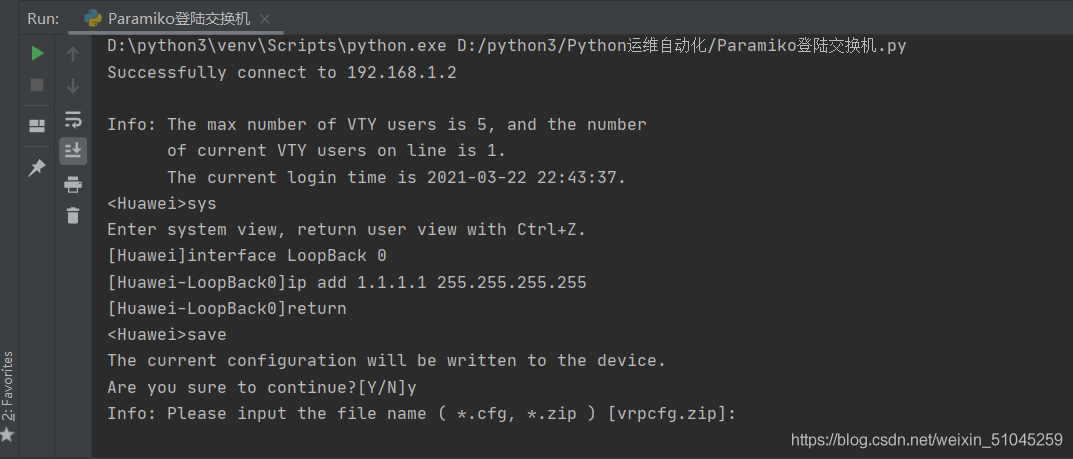Click the Stop process square icon
The image size is (1073, 459).
tap(37, 85)
